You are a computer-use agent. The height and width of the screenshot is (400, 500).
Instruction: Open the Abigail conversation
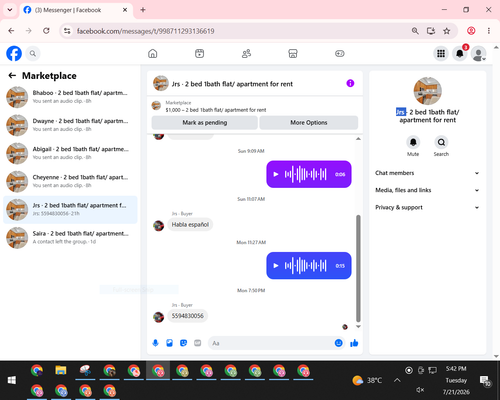click(x=70, y=153)
